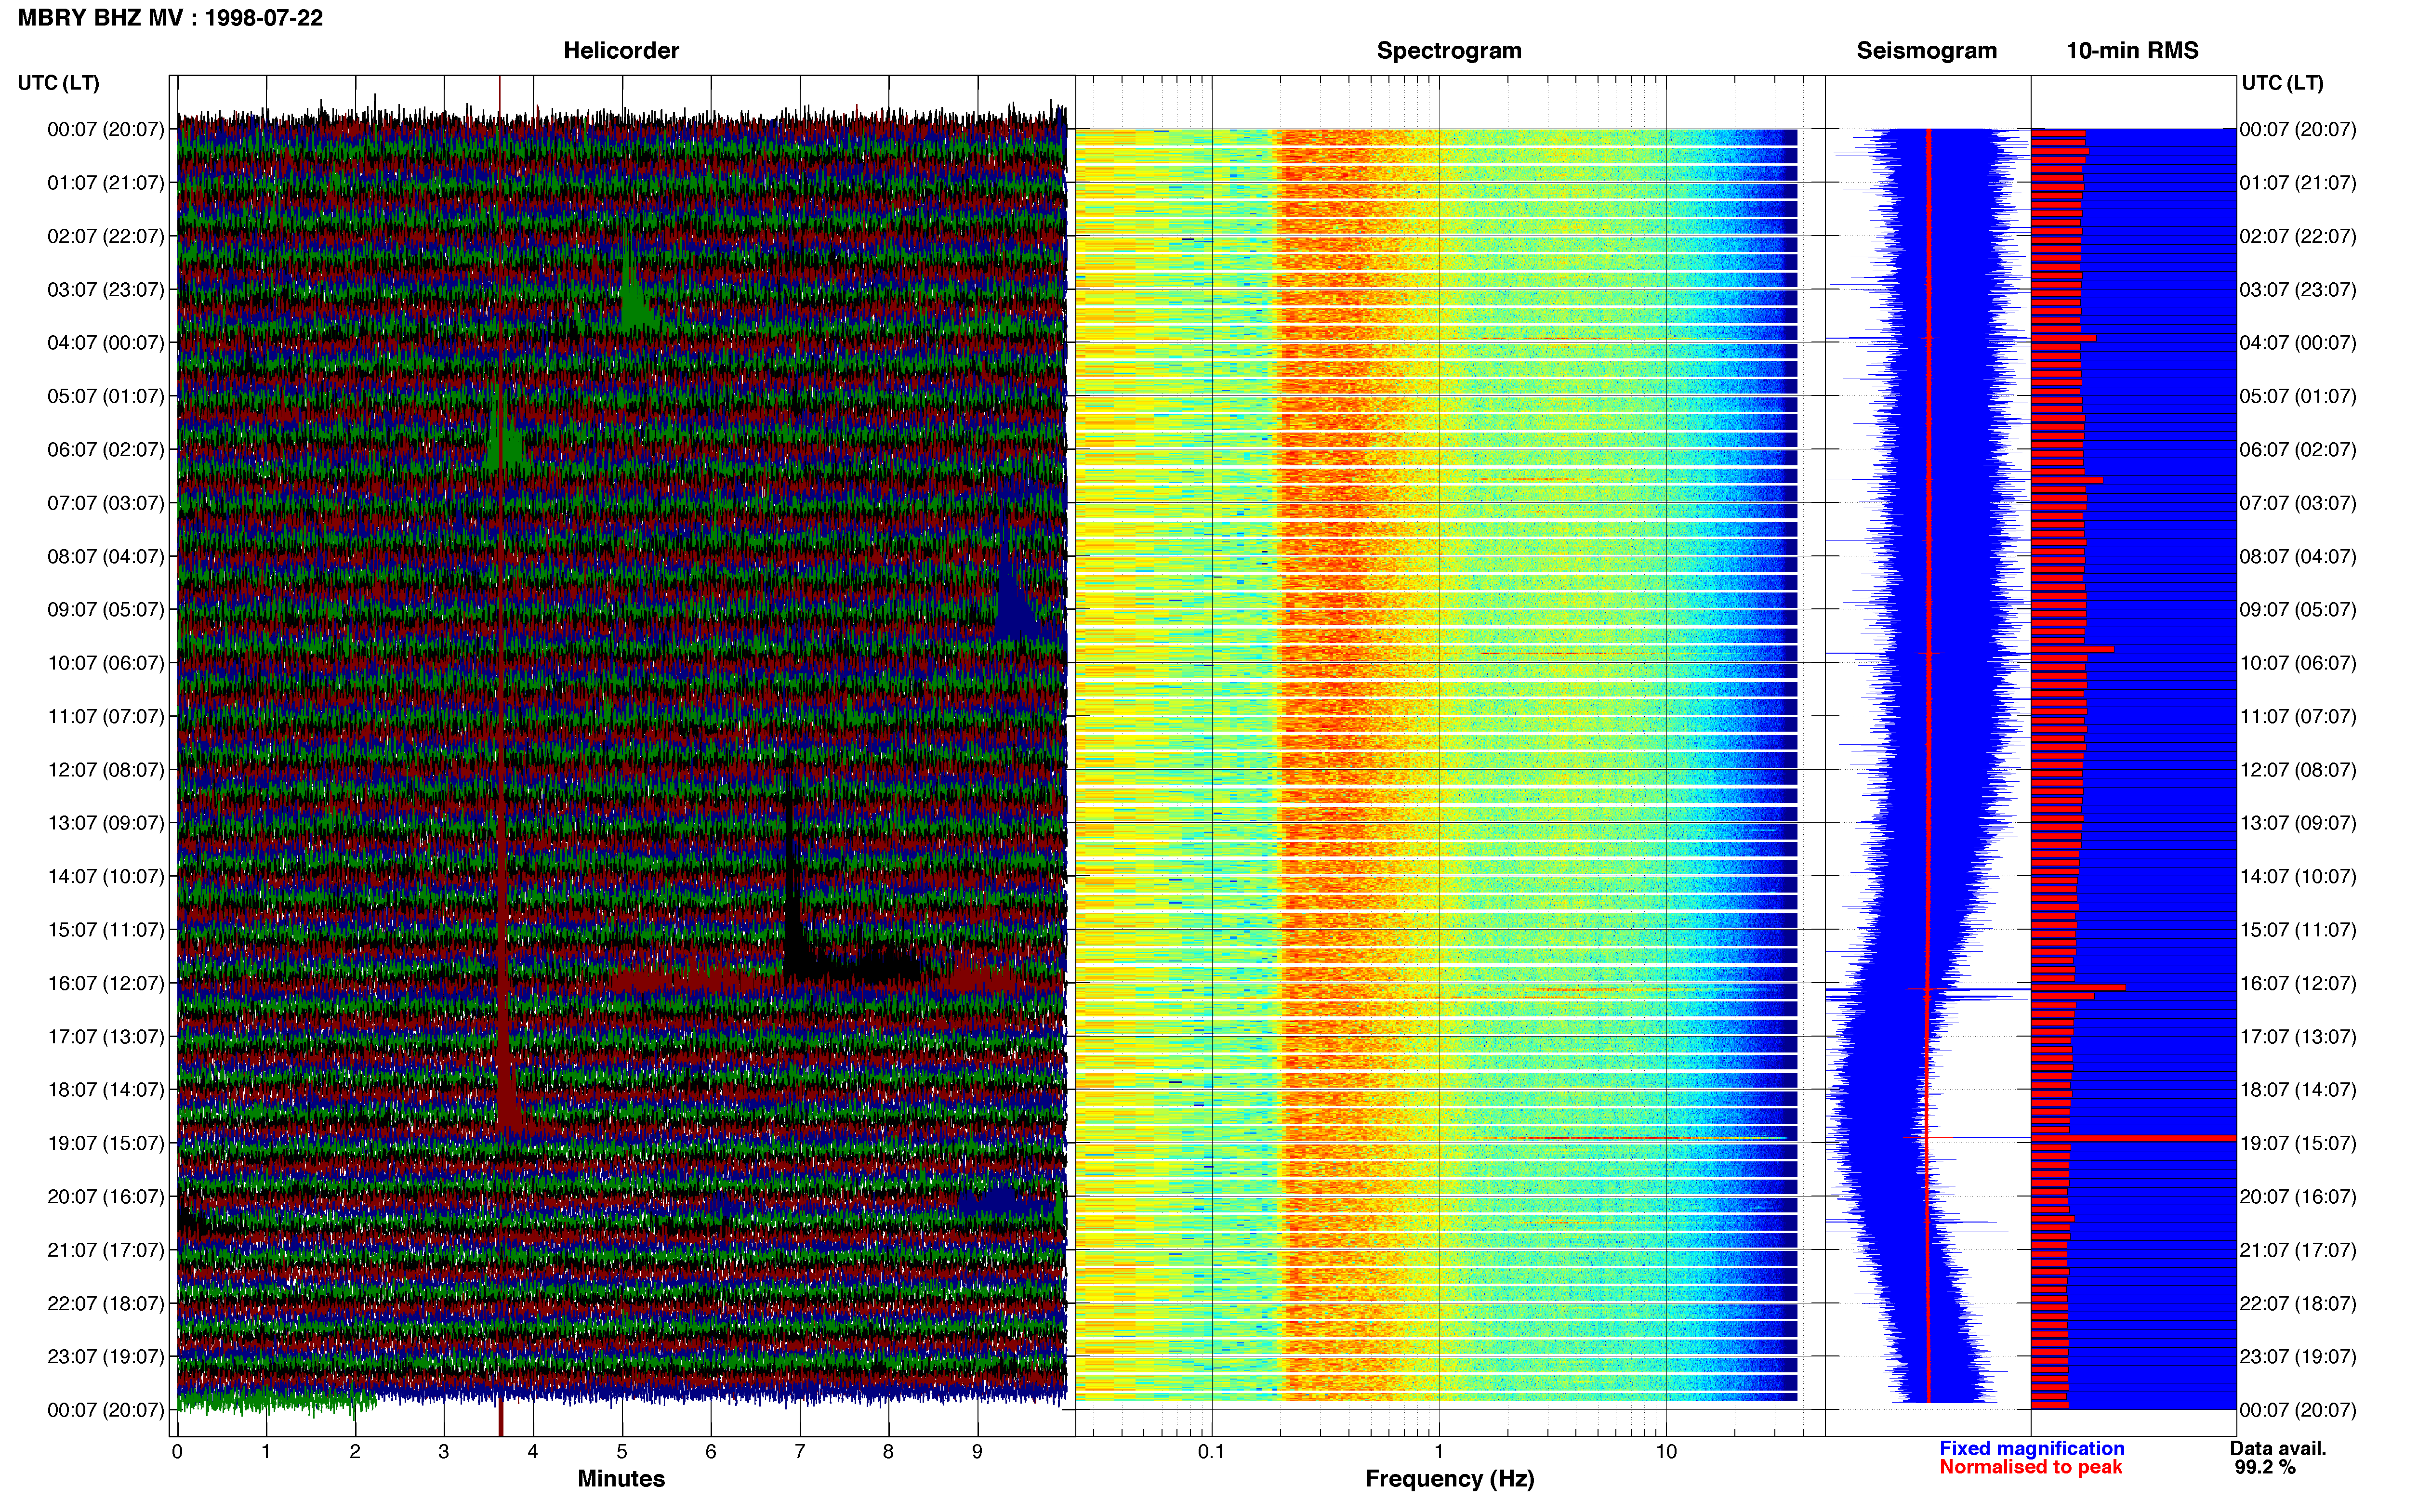Select left time label '06:07 (02:07)'
The image size is (2418, 1512).
click(x=106, y=450)
